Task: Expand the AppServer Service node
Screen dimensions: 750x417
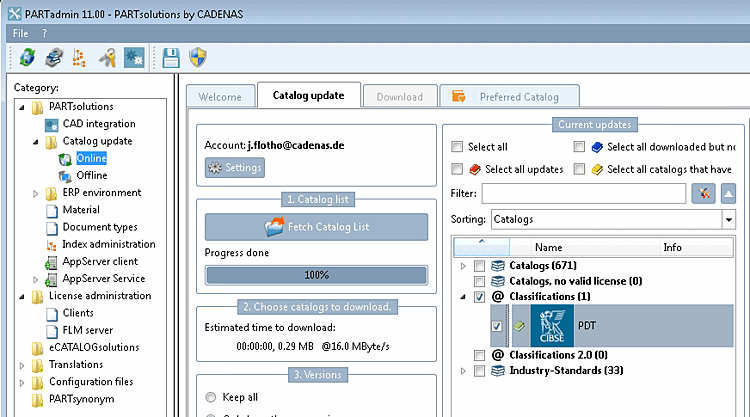Action: (x=35, y=280)
